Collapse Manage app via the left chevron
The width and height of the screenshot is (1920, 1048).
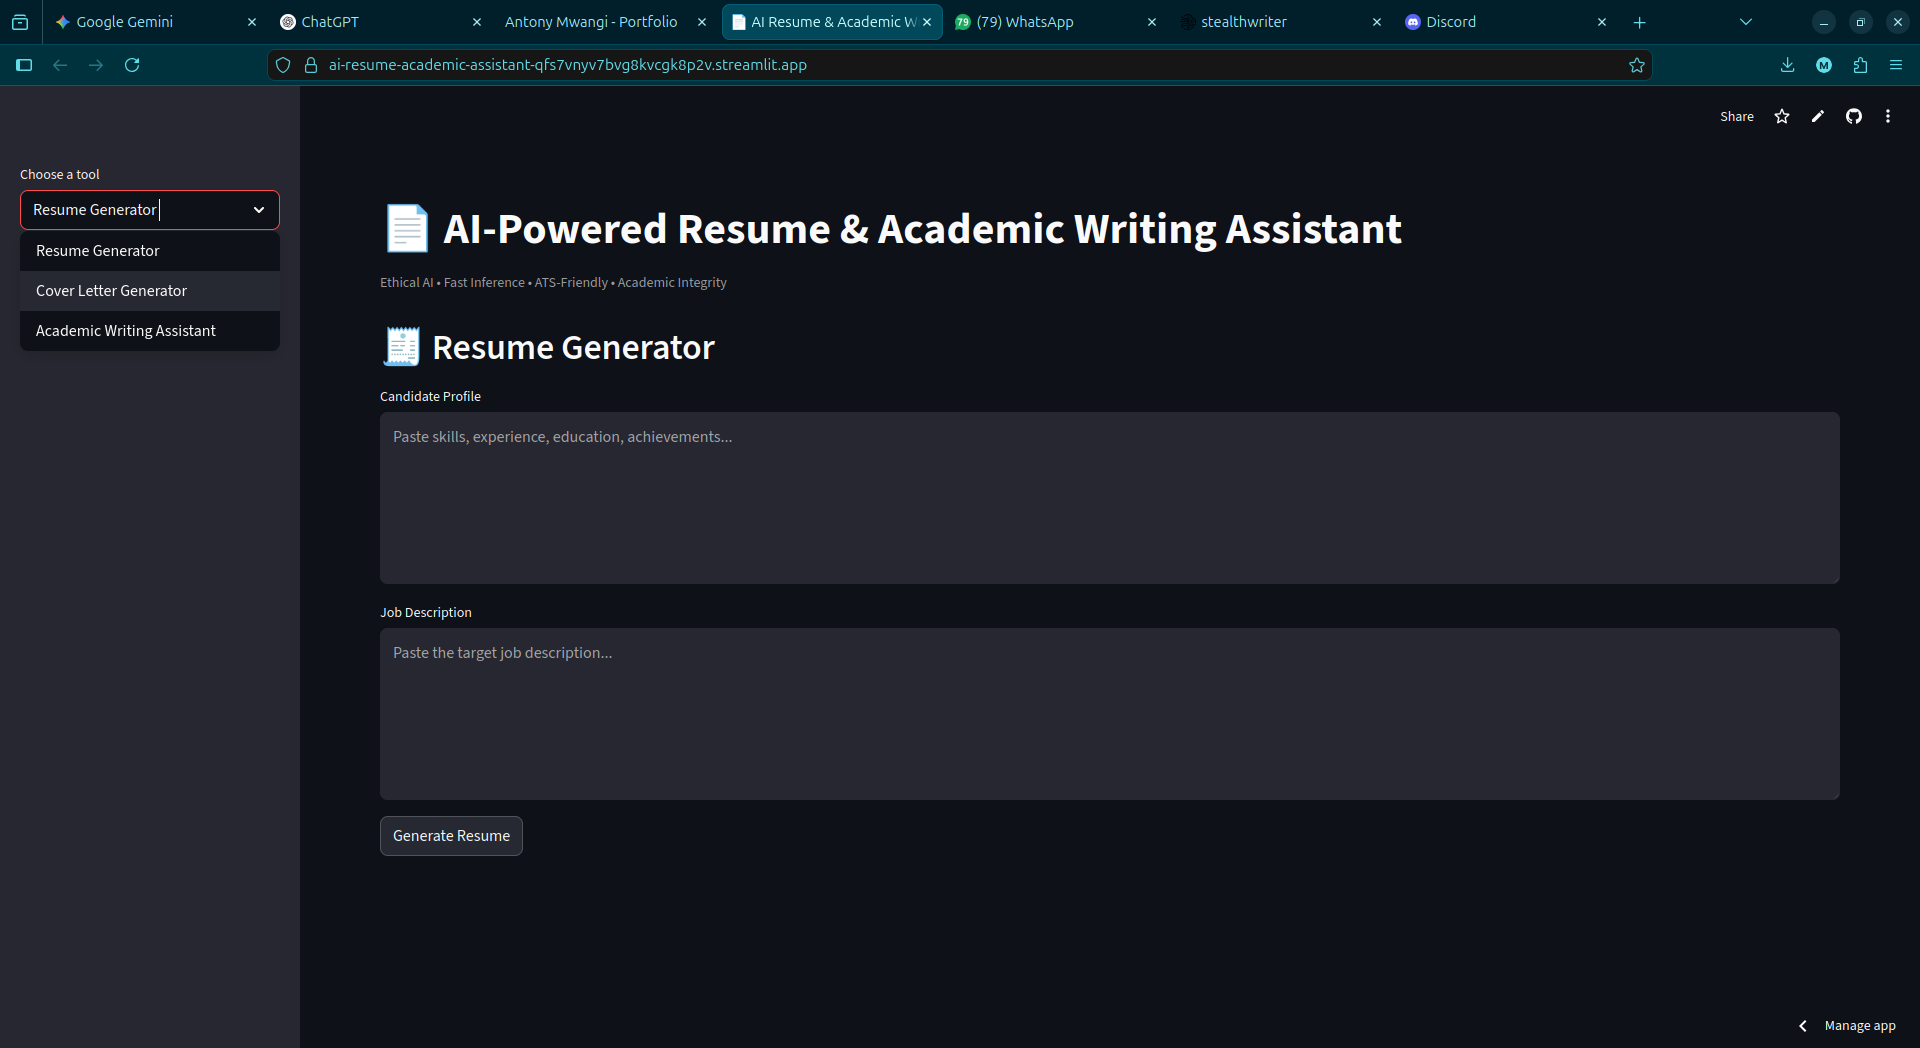point(1802,1025)
